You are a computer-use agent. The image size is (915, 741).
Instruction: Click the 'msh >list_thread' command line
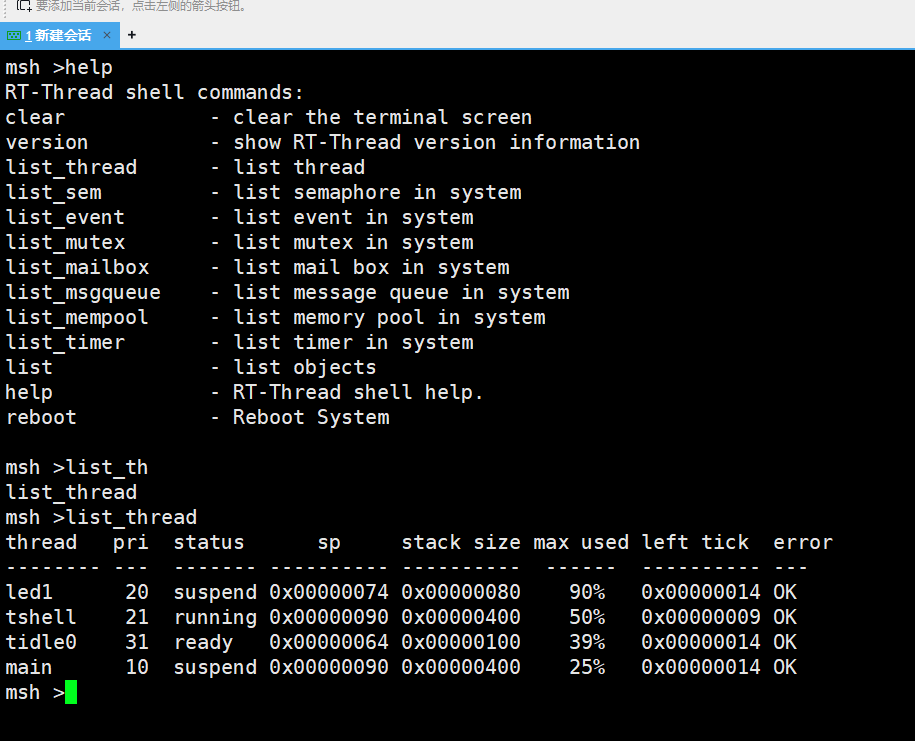(x=101, y=518)
